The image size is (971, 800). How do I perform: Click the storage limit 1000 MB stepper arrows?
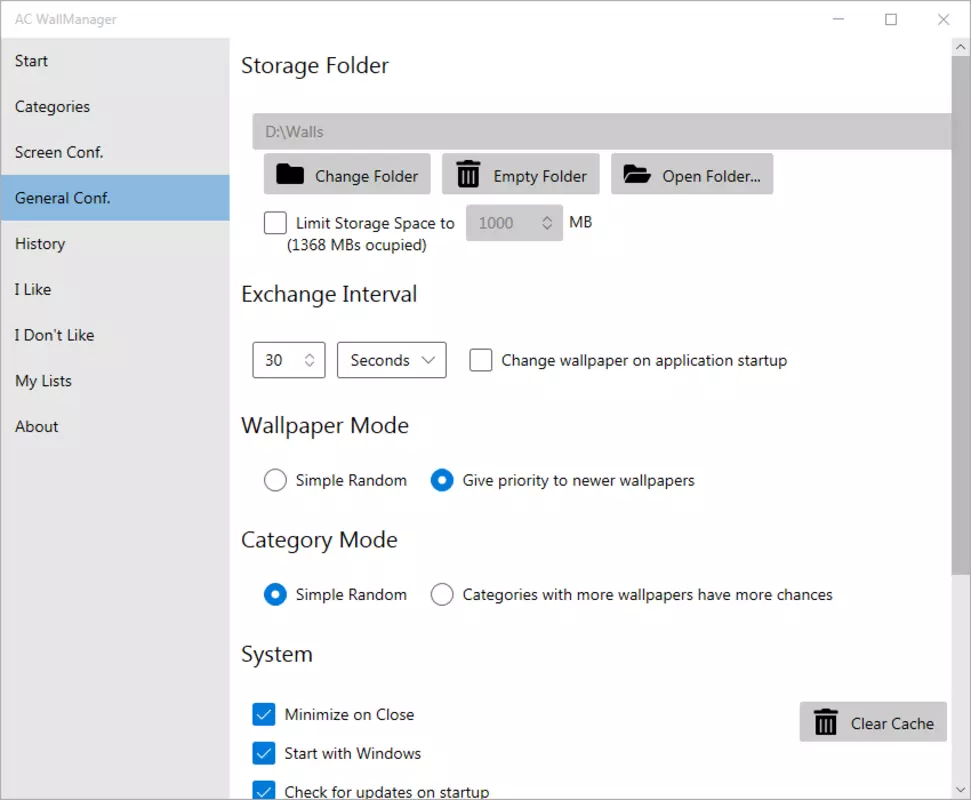pyautogui.click(x=547, y=223)
